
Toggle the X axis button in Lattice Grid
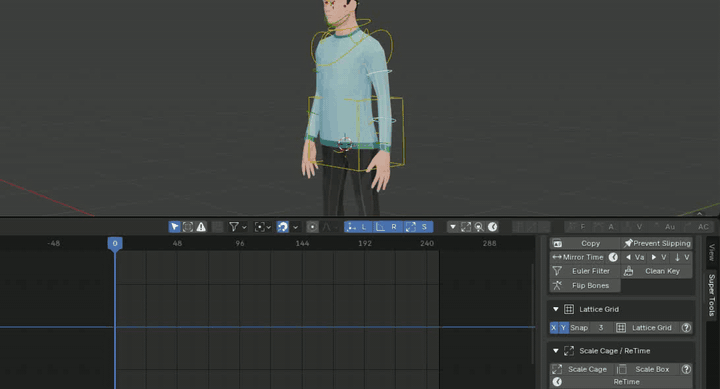click(x=554, y=327)
